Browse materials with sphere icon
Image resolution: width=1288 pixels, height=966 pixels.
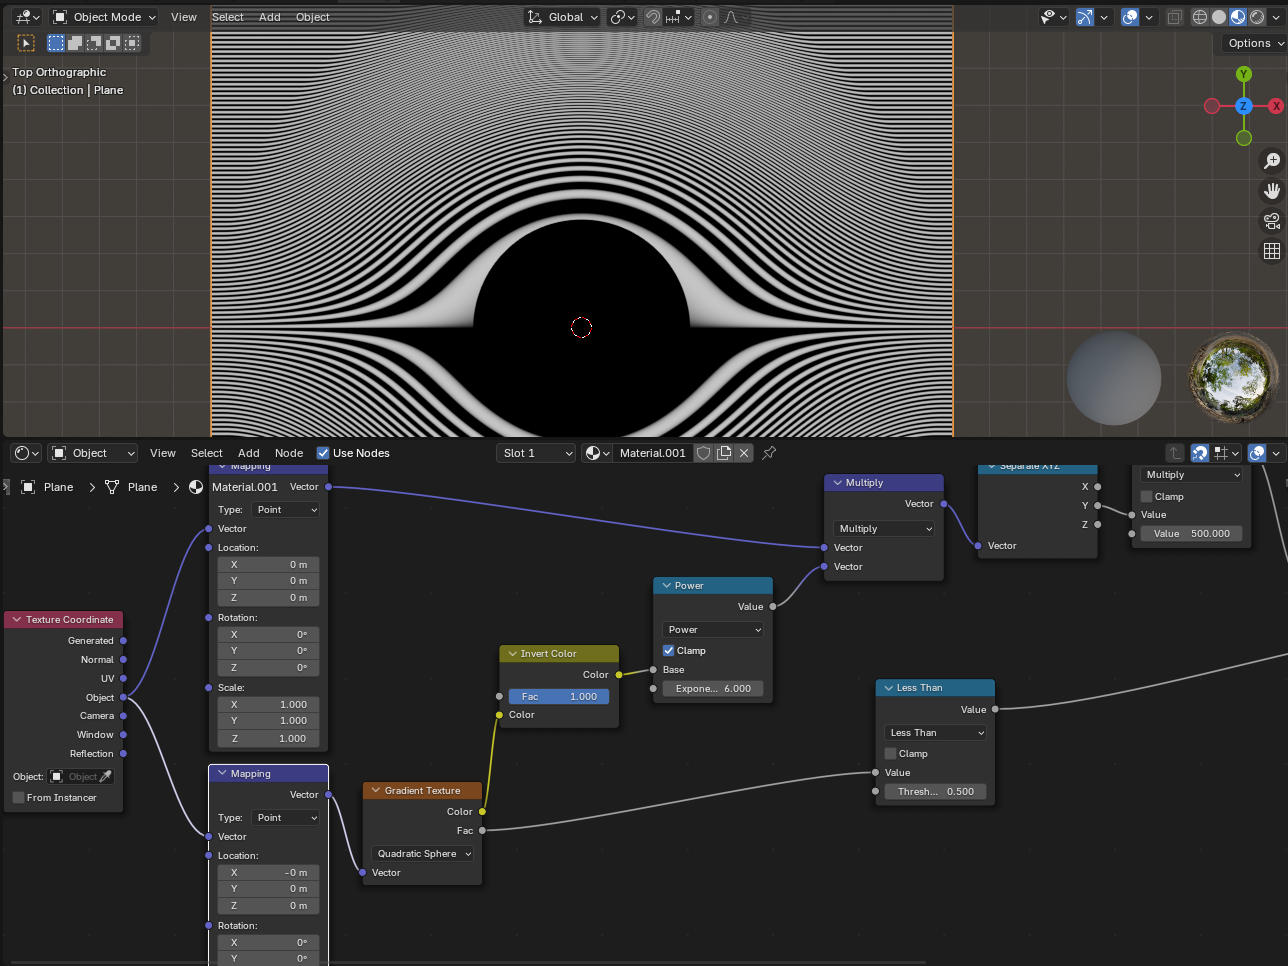pyautogui.click(x=597, y=453)
